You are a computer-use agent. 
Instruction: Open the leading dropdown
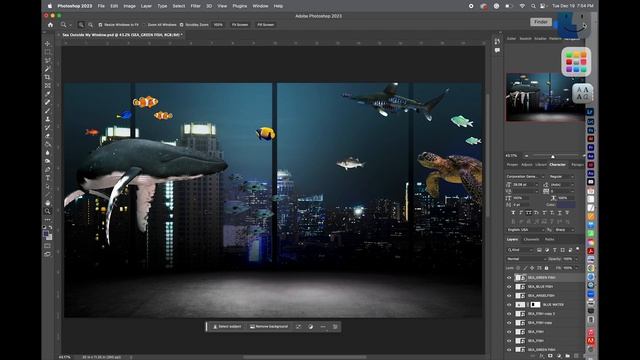pyautogui.click(x=562, y=184)
